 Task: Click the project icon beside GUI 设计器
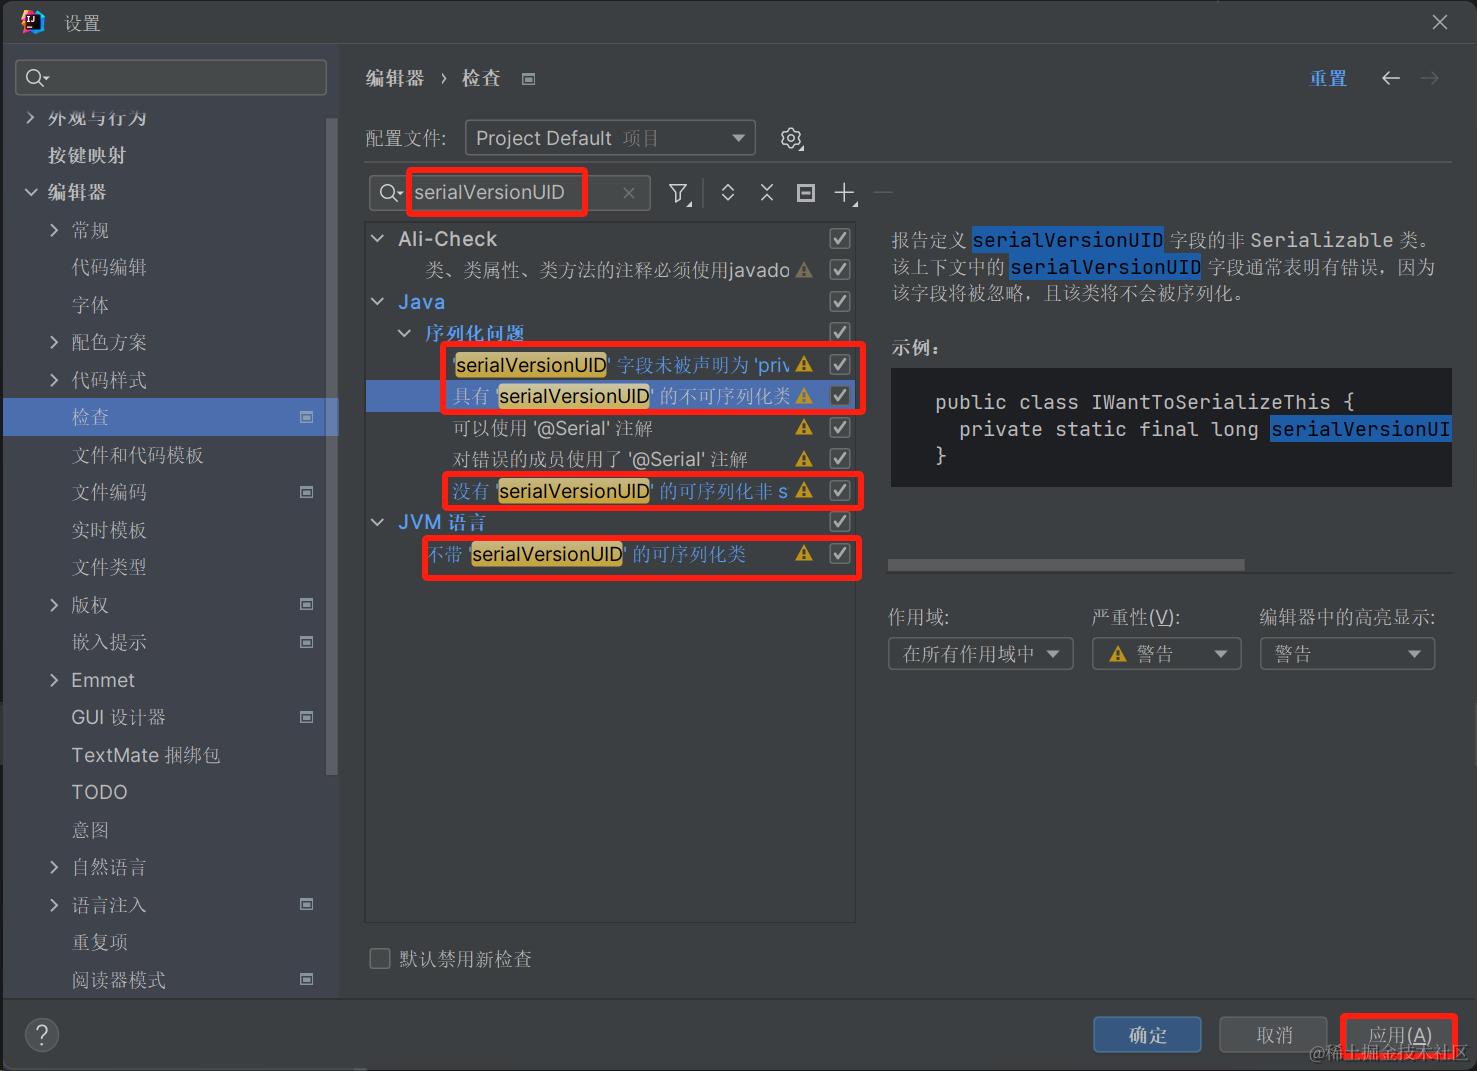coord(307,717)
